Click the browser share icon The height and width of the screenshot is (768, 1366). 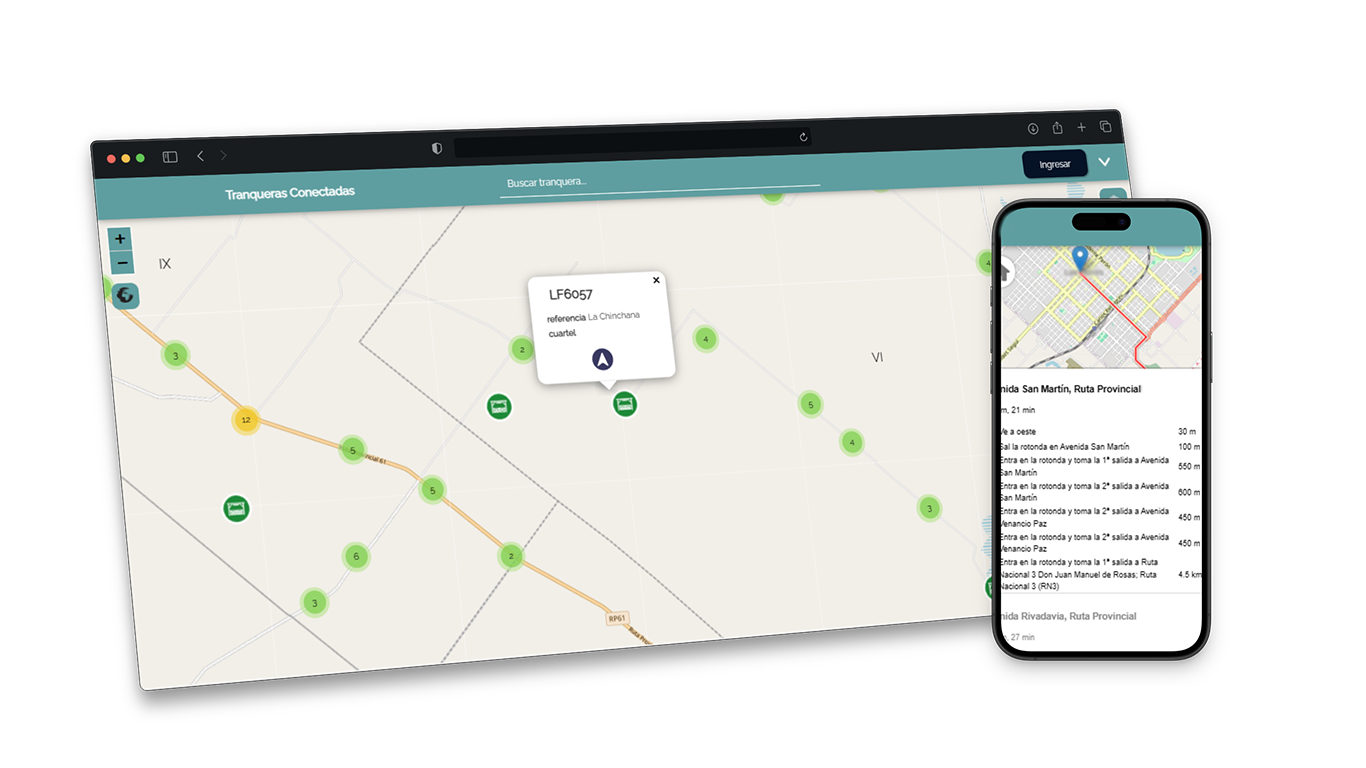pyautogui.click(x=1057, y=128)
